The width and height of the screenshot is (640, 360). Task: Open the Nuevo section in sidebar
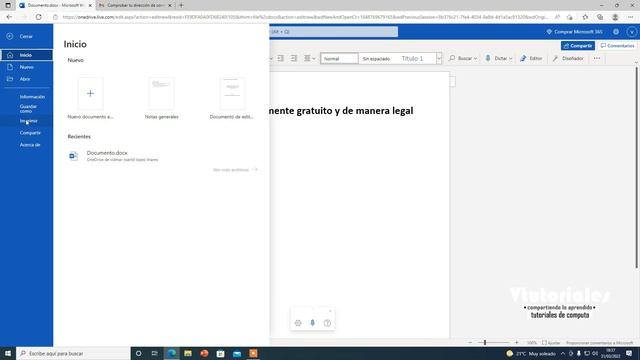27,67
